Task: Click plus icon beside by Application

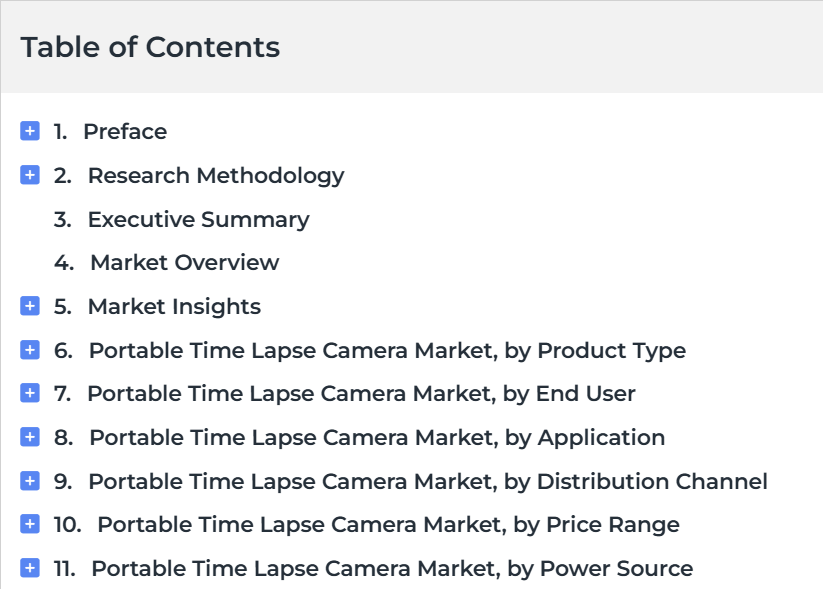Action: tap(30, 437)
